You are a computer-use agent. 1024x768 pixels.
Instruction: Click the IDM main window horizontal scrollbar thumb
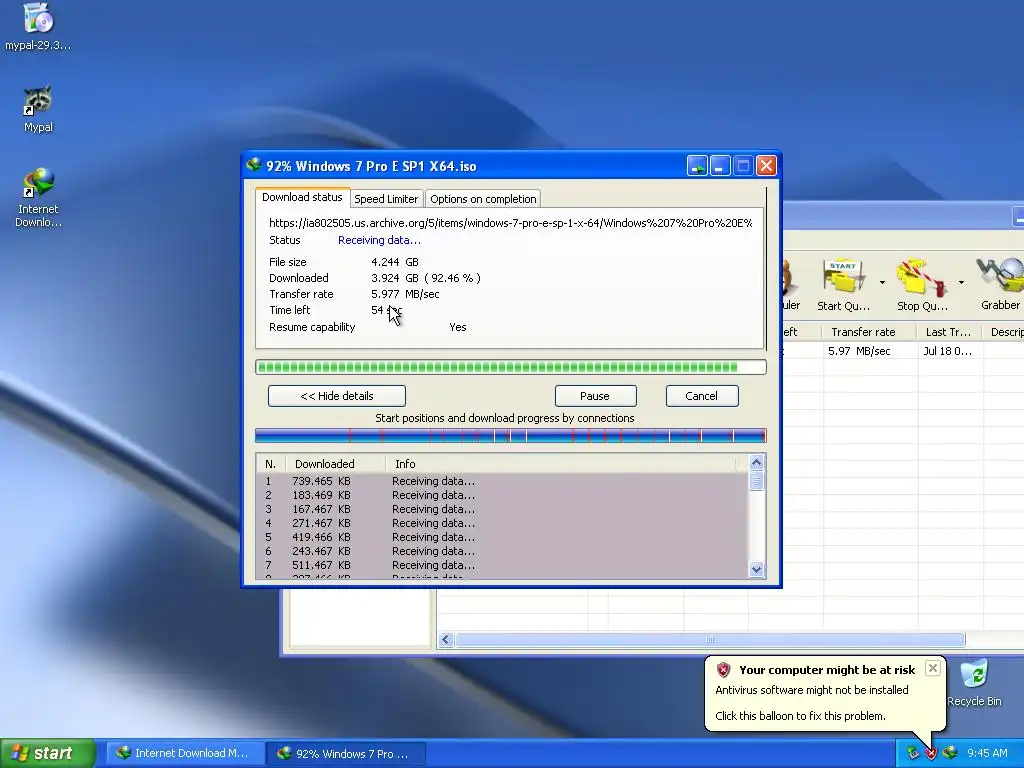coord(710,639)
